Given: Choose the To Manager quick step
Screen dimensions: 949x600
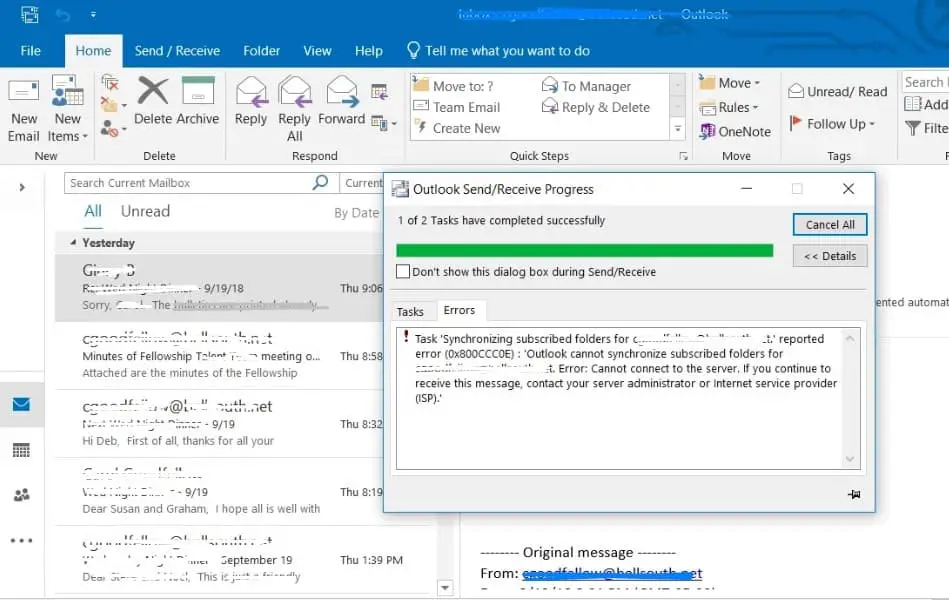Looking at the screenshot, I should click(x=586, y=86).
